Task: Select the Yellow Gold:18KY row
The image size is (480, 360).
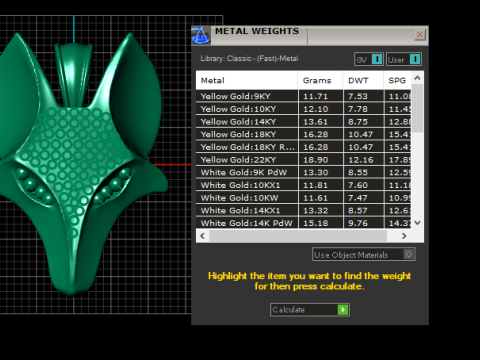Action: click(303, 134)
